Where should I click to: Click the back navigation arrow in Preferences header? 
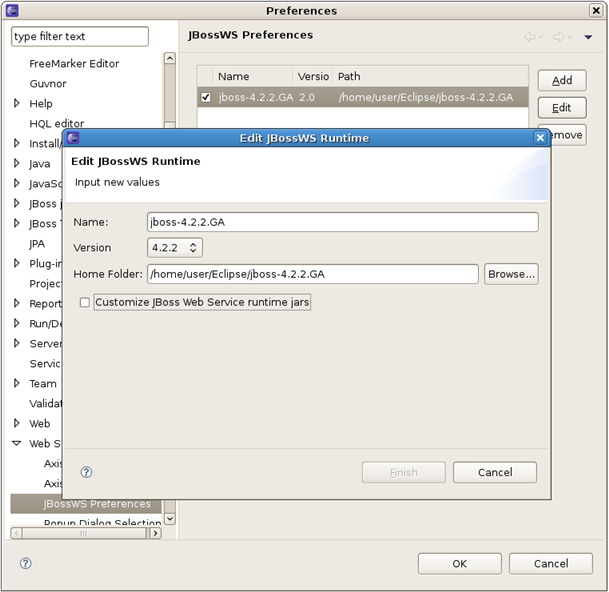[x=530, y=37]
